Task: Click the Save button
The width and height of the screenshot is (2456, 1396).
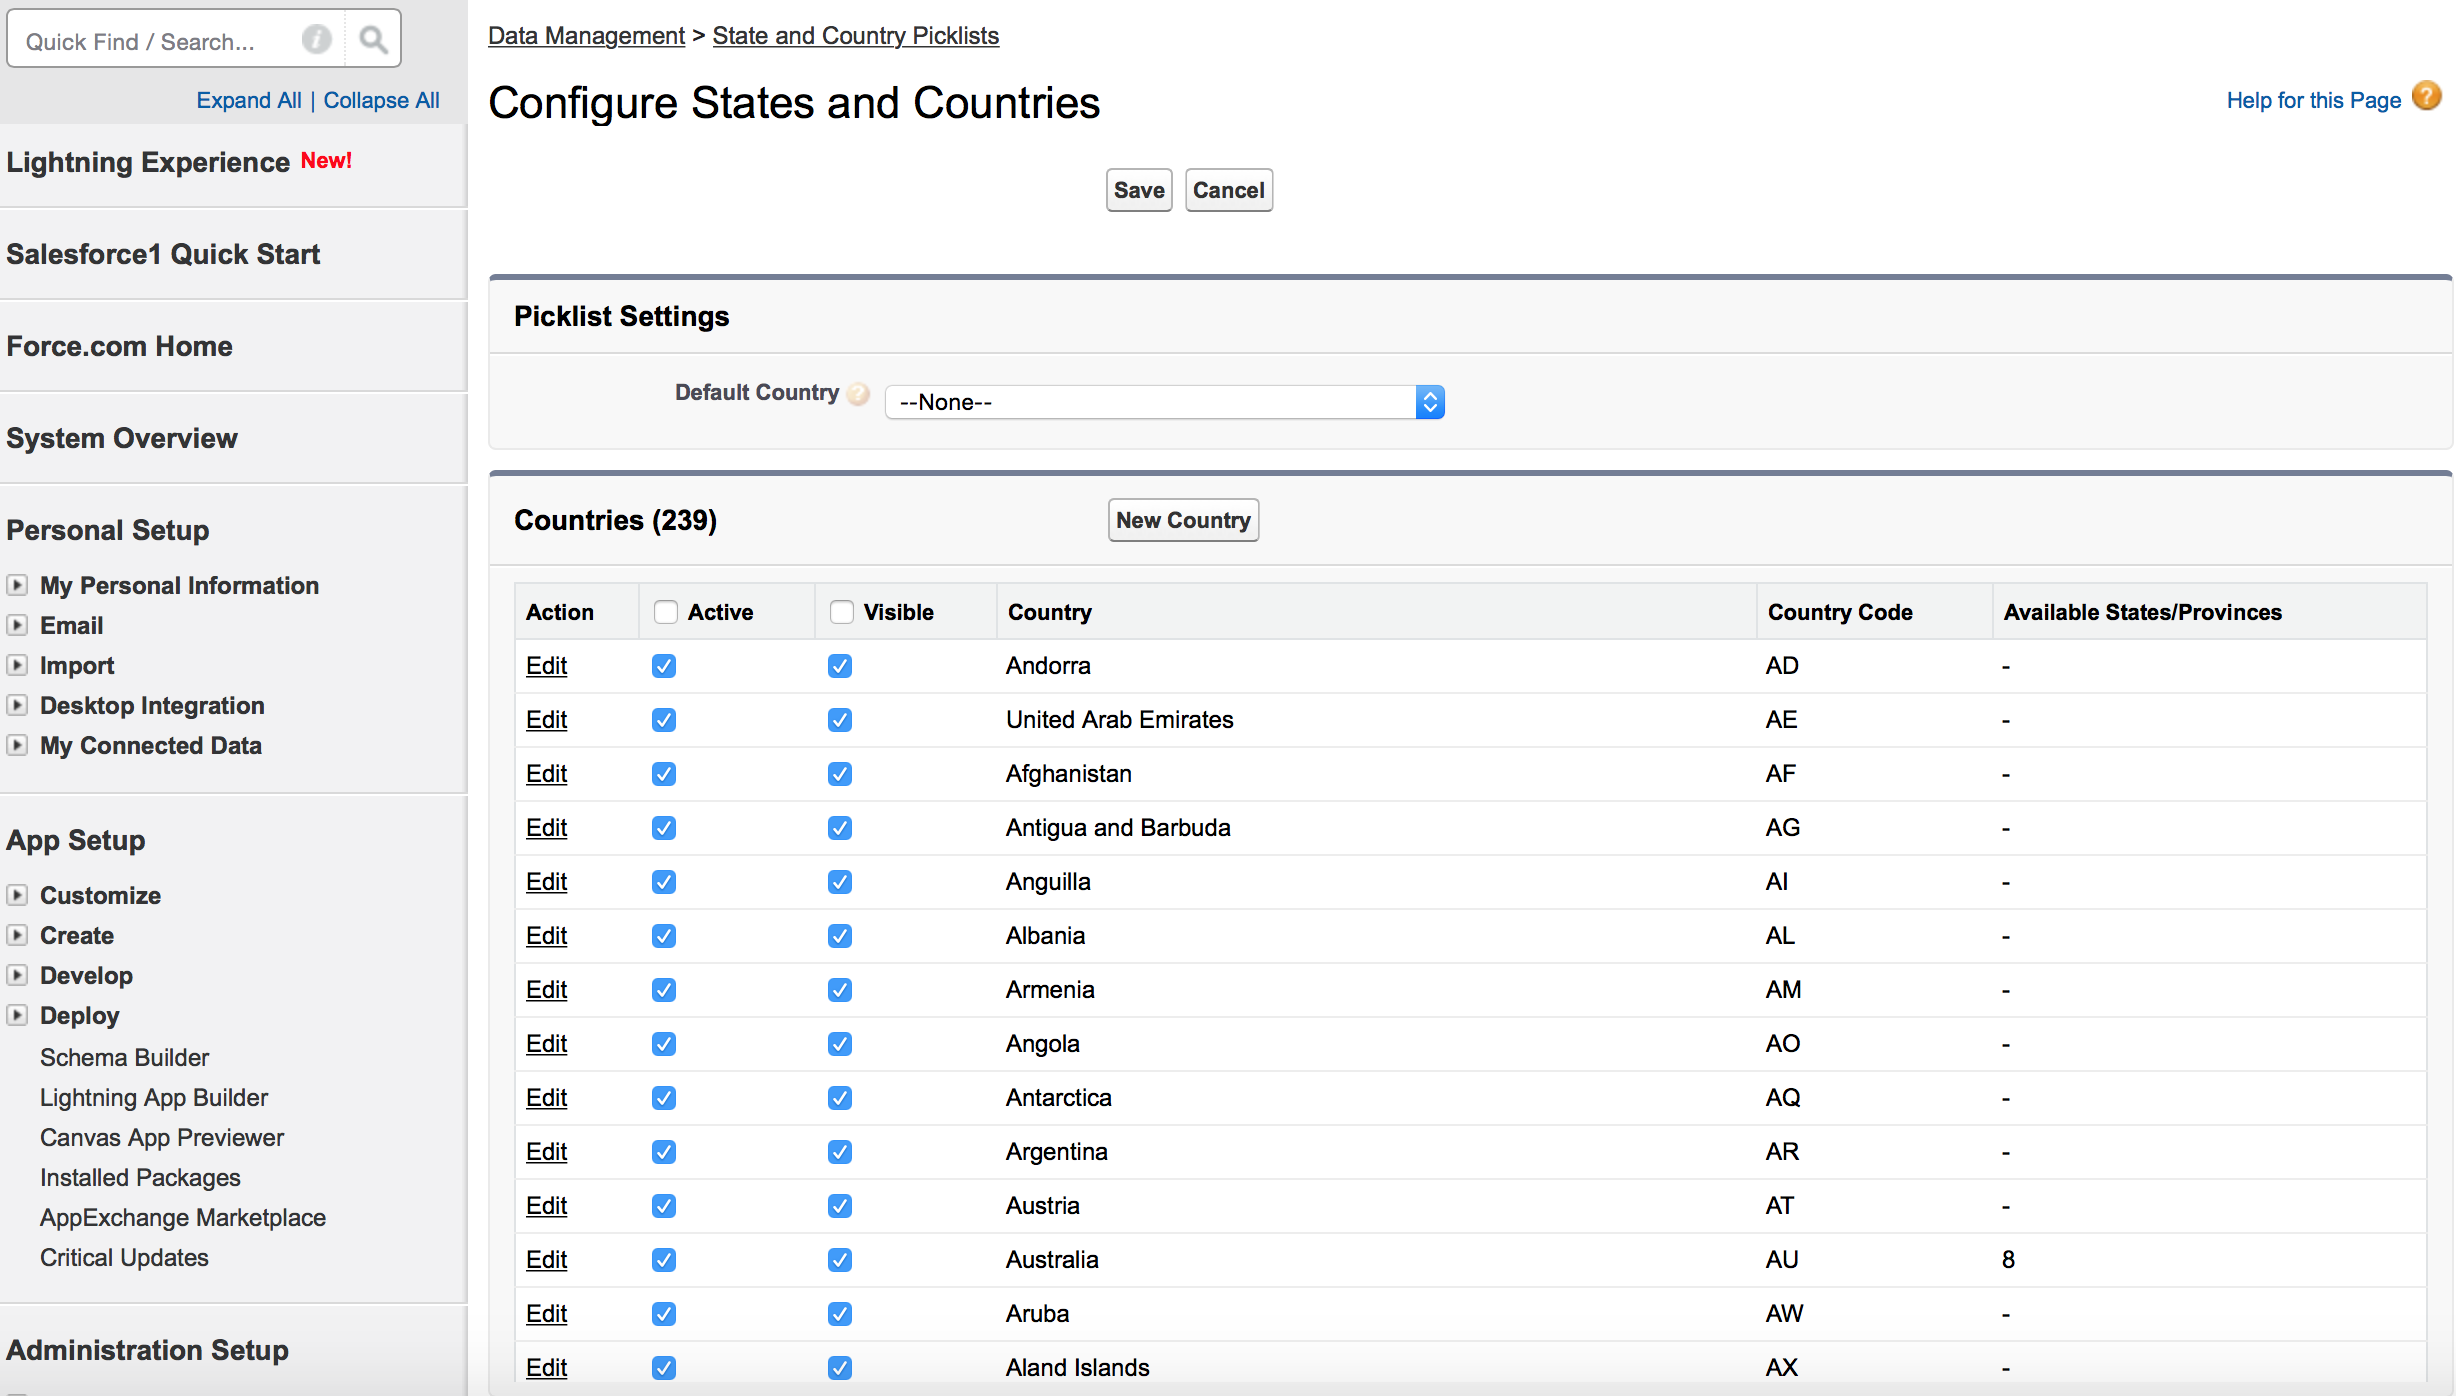Action: [x=1138, y=190]
